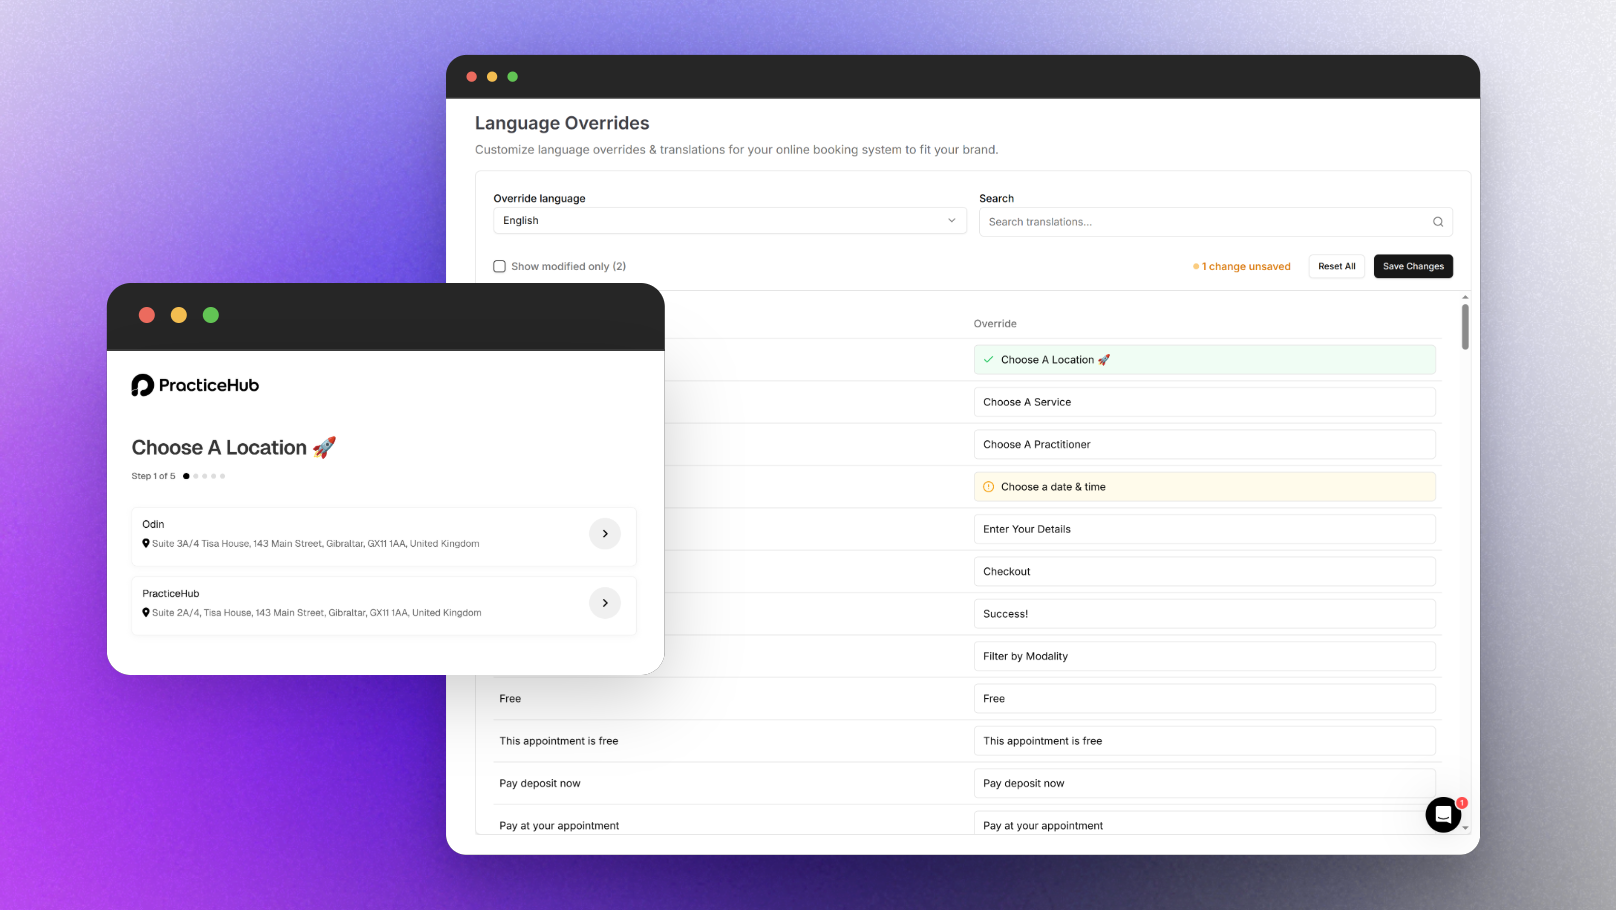Expand the PracticeHub location row chevron
Screen dimensions: 1616x910
tap(604, 602)
